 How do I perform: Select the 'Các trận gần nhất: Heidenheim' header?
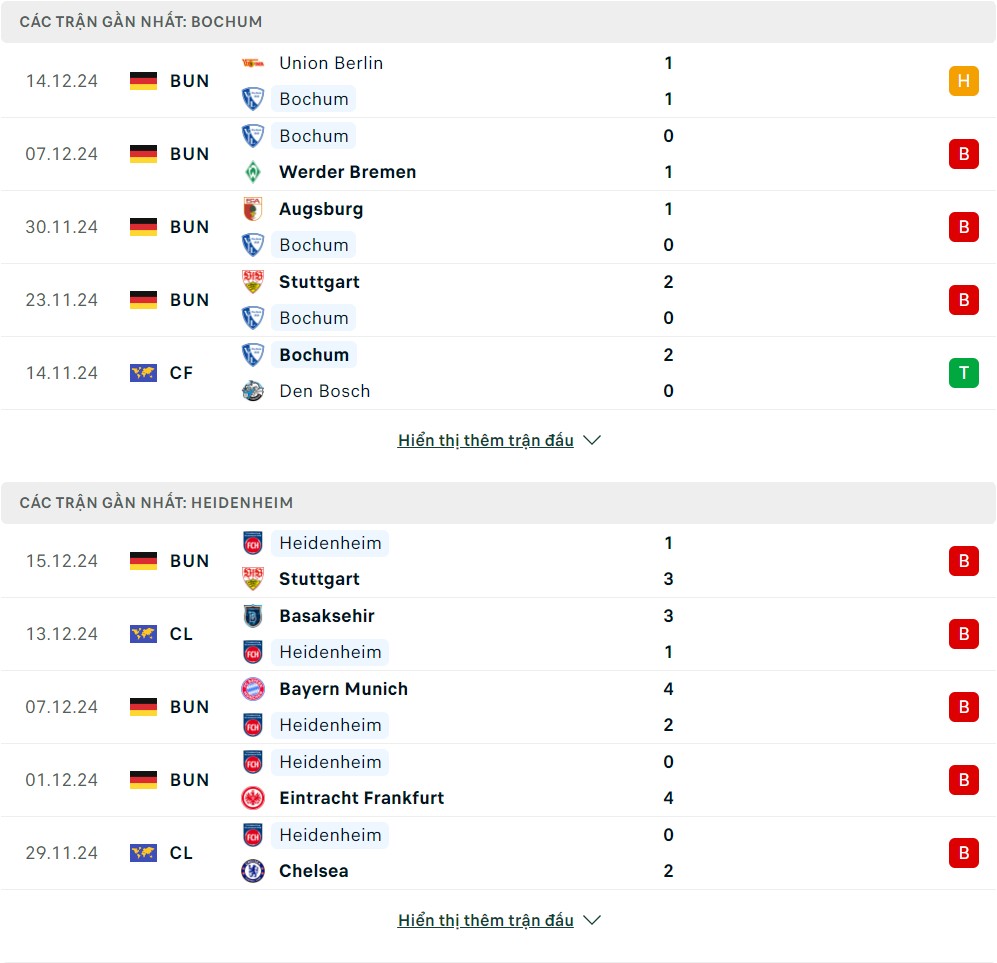tap(498, 503)
